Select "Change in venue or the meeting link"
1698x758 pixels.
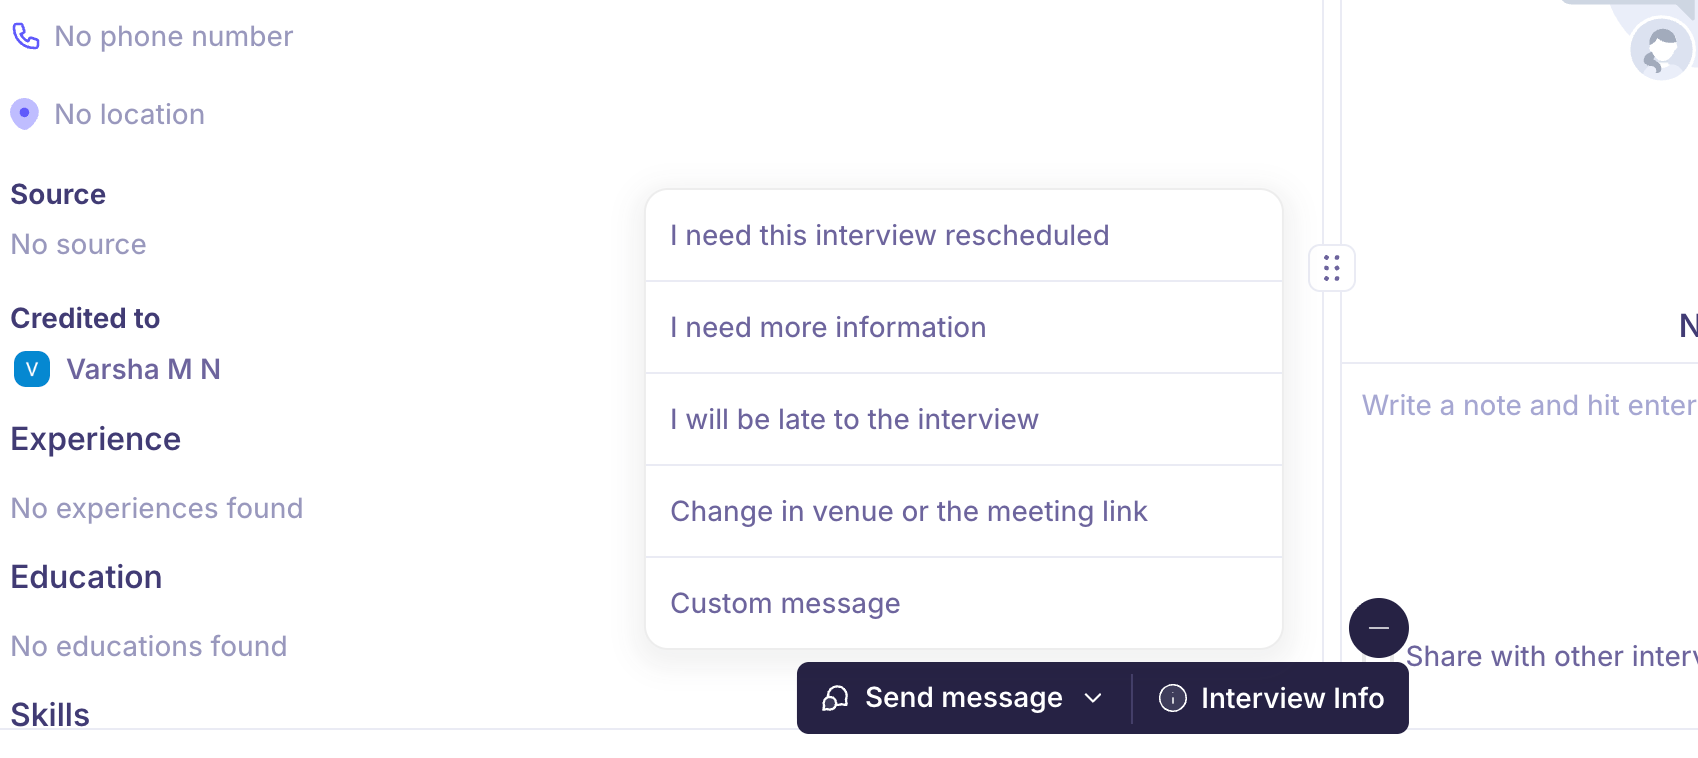[908, 511]
